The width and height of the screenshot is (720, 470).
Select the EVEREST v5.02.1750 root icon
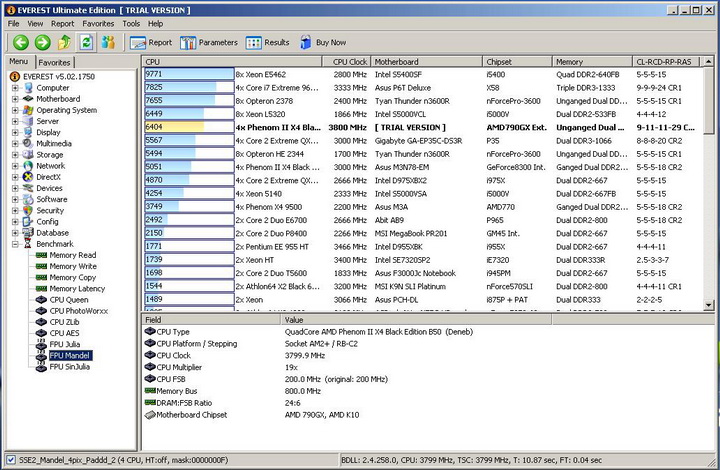(15, 77)
